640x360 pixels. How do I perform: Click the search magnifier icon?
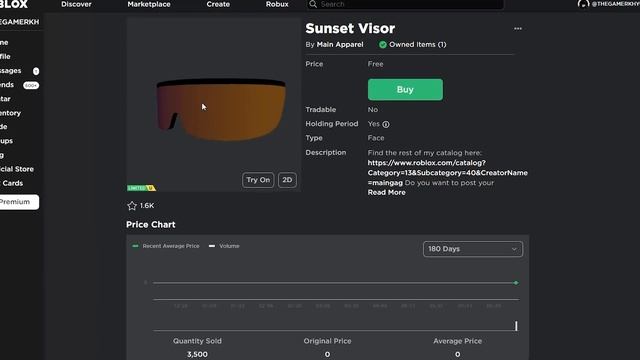(x=313, y=4)
